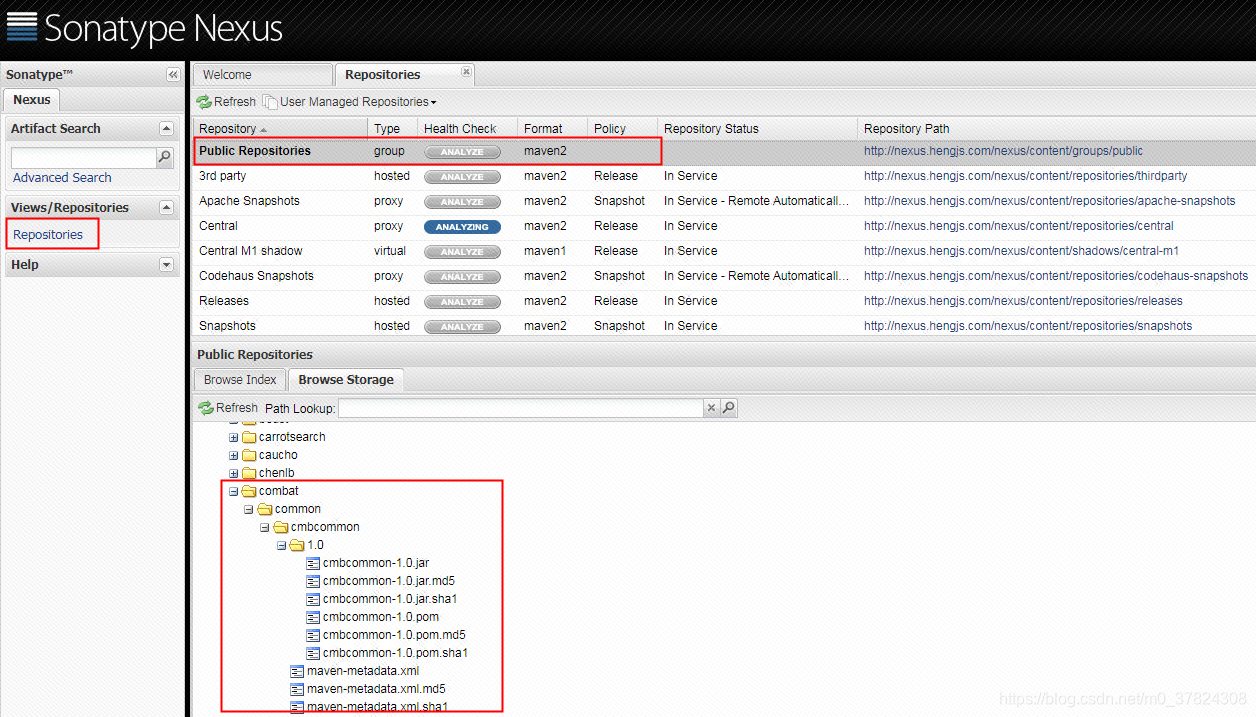Select cmbcommon-1.0.pom.sha1 file
Image resolution: width=1256 pixels, height=717 pixels.
coord(396,653)
